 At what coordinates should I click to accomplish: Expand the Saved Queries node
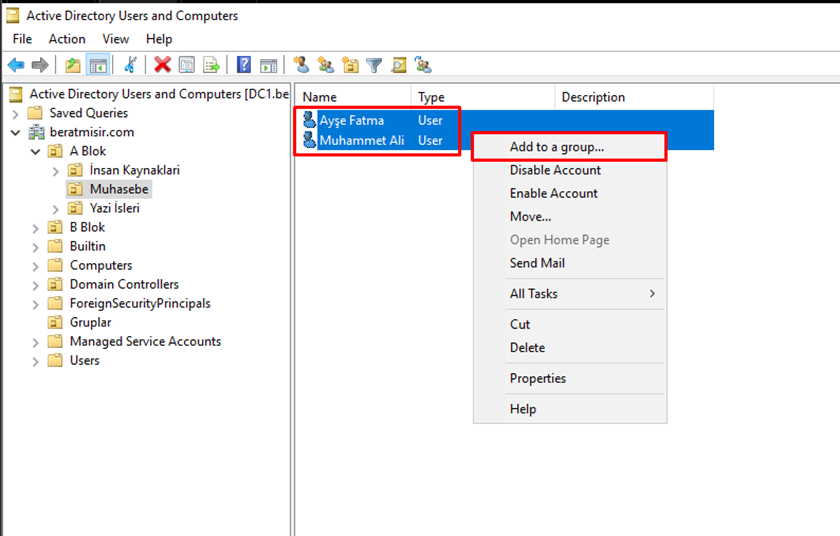point(16,113)
